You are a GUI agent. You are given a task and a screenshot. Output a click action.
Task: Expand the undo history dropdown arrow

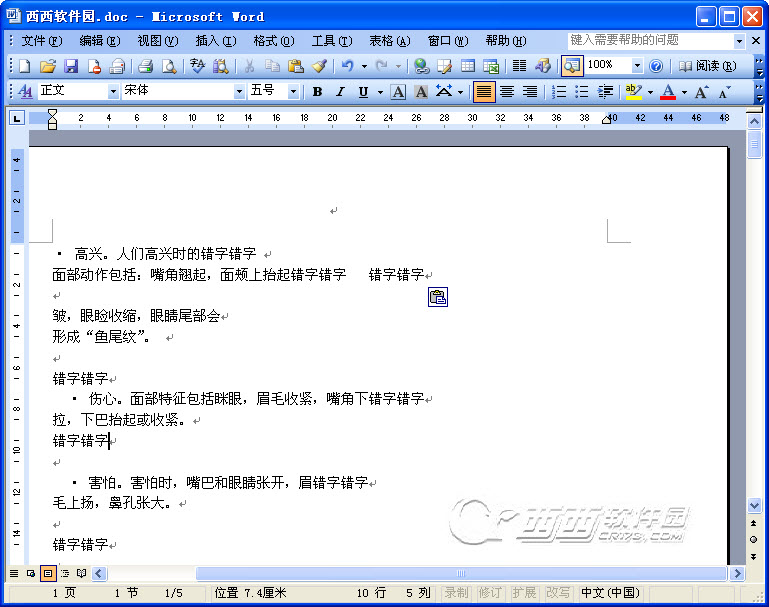click(364, 66)
